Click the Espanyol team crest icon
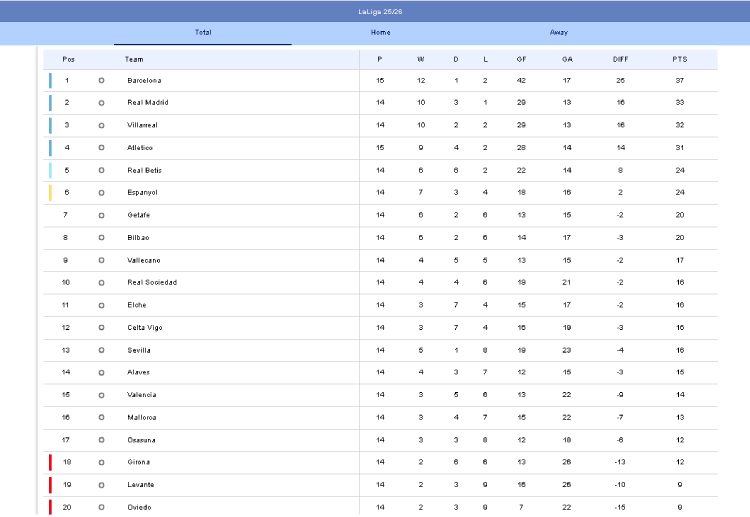This screenshot has height=517, width=750. pyautogui.click(x=101, y=193)
